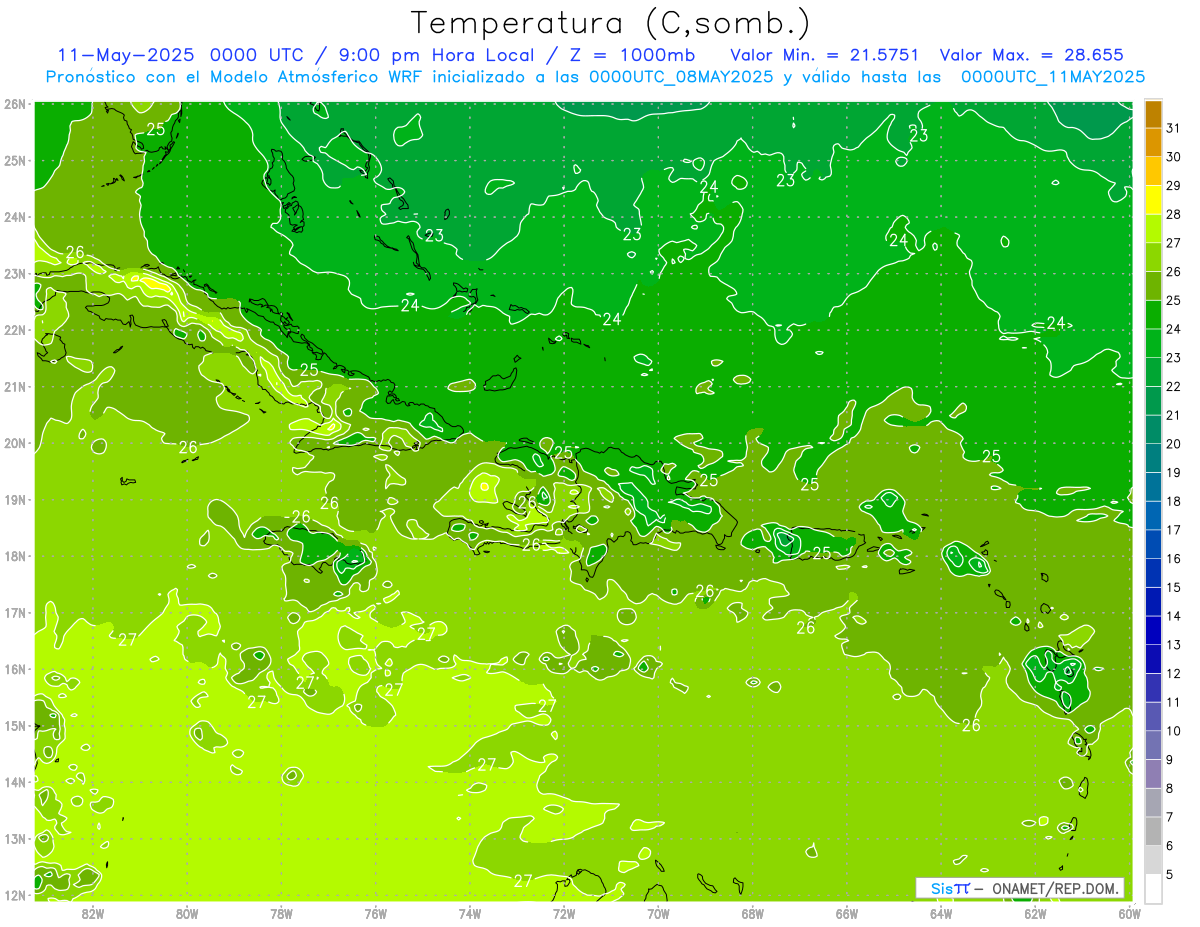The width and height of the screenshot is (1200, 927).
Task: Select the '0000UTC_11MAY2025' valid-until time
Action: pos(1052,76)
